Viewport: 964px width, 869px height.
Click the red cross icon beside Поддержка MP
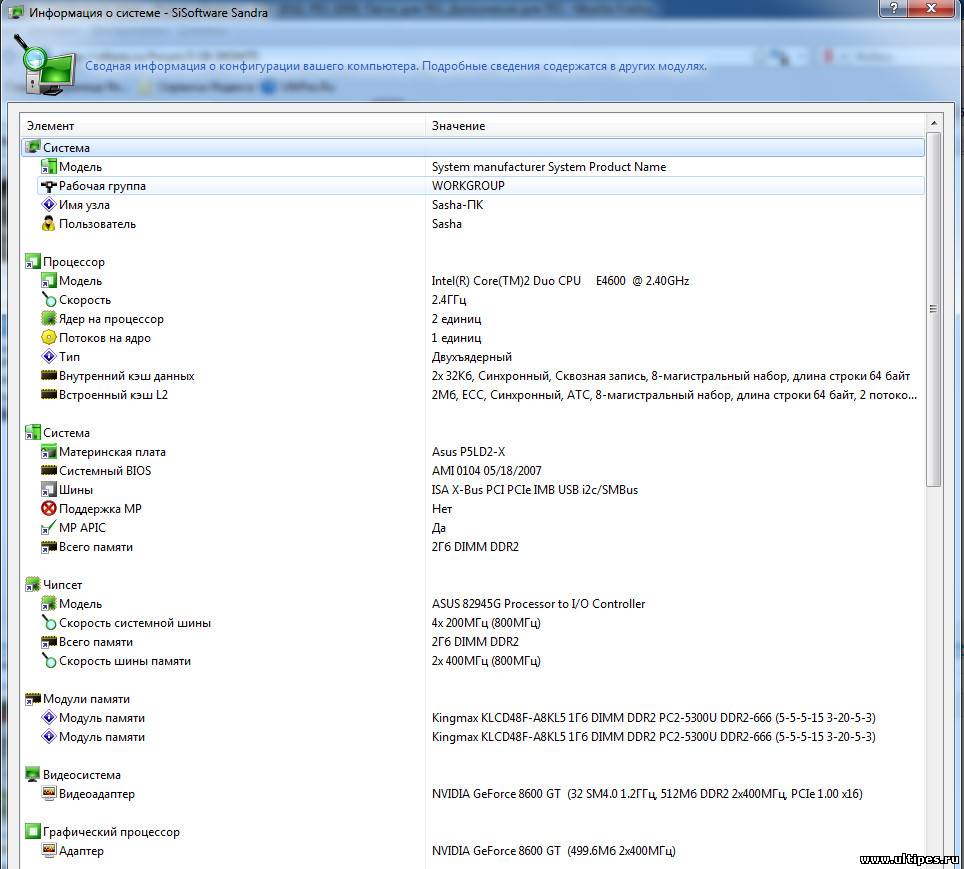pyautogui.click(x=48, y=509)
